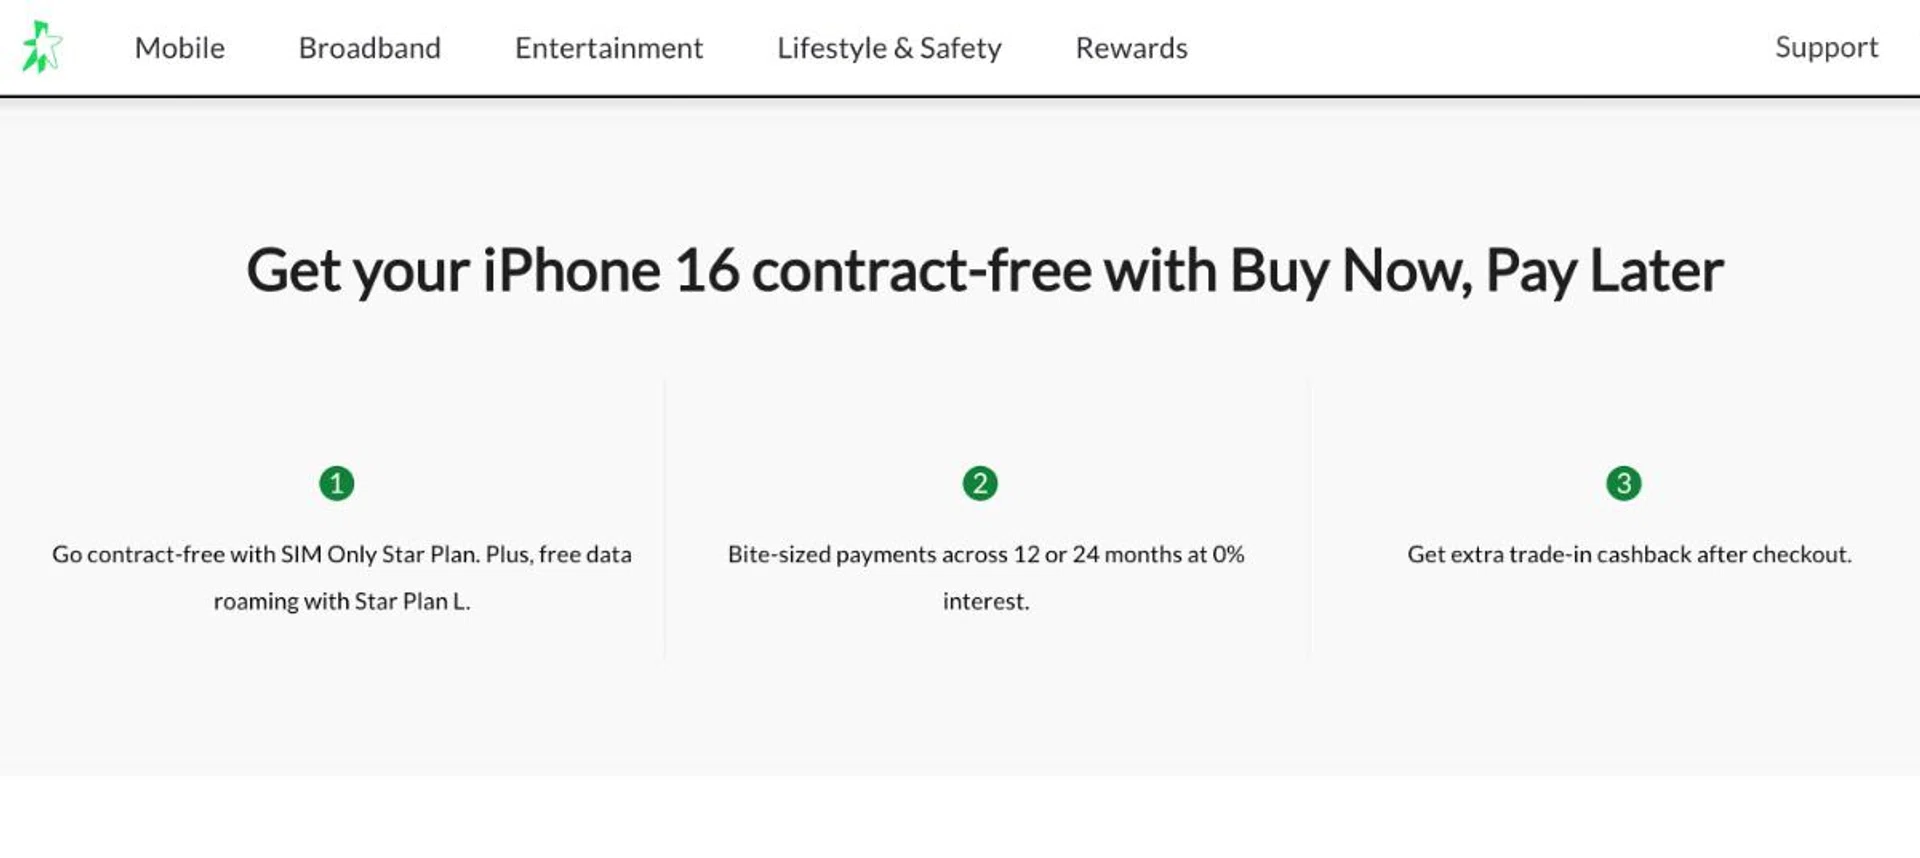Click the vertical divider between steps 1 and 2
This screenshot has height=858, width=1920.
[x=665, y=520]
